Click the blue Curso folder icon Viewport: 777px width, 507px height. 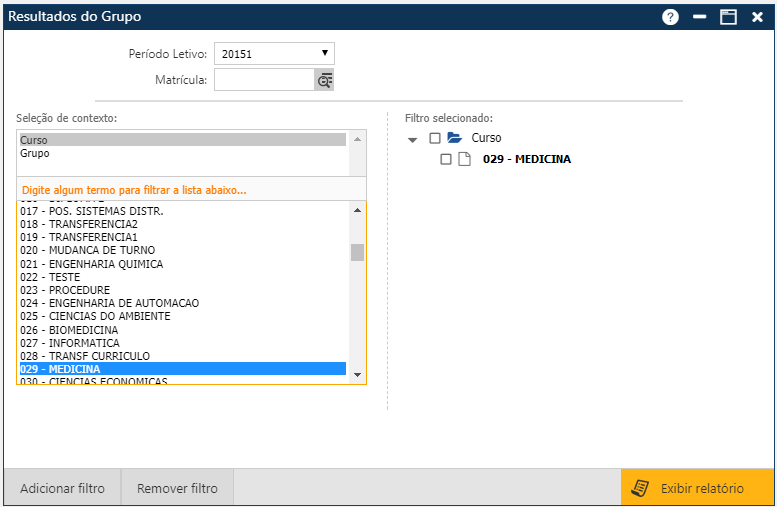coord(454,138)
